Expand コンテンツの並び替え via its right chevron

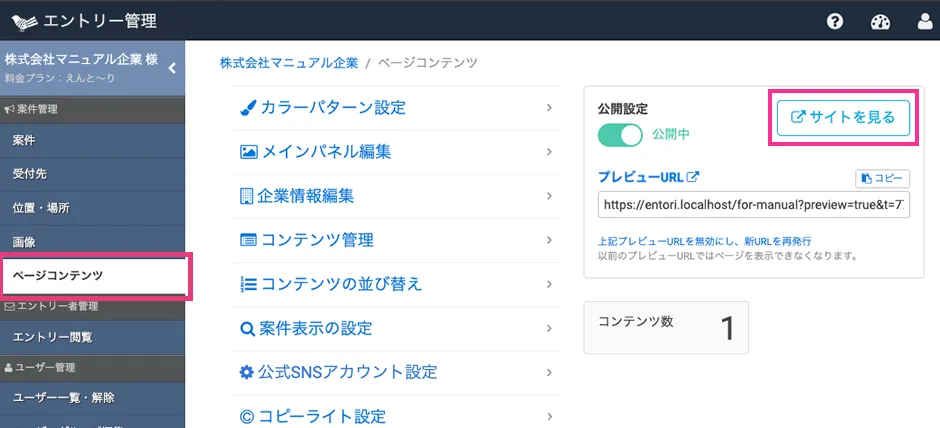click(549, 284)
